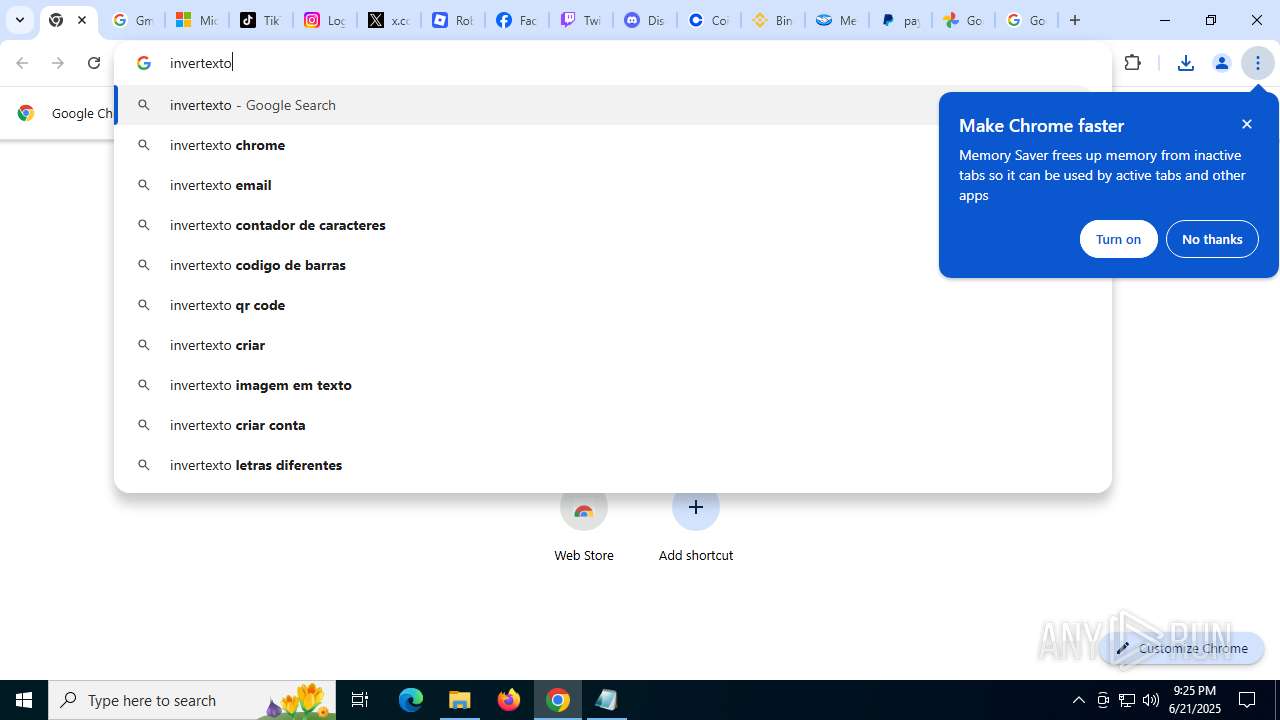Reload the current page
Image resolution: width=1280 pixels, height=720 pixels.
94,63
